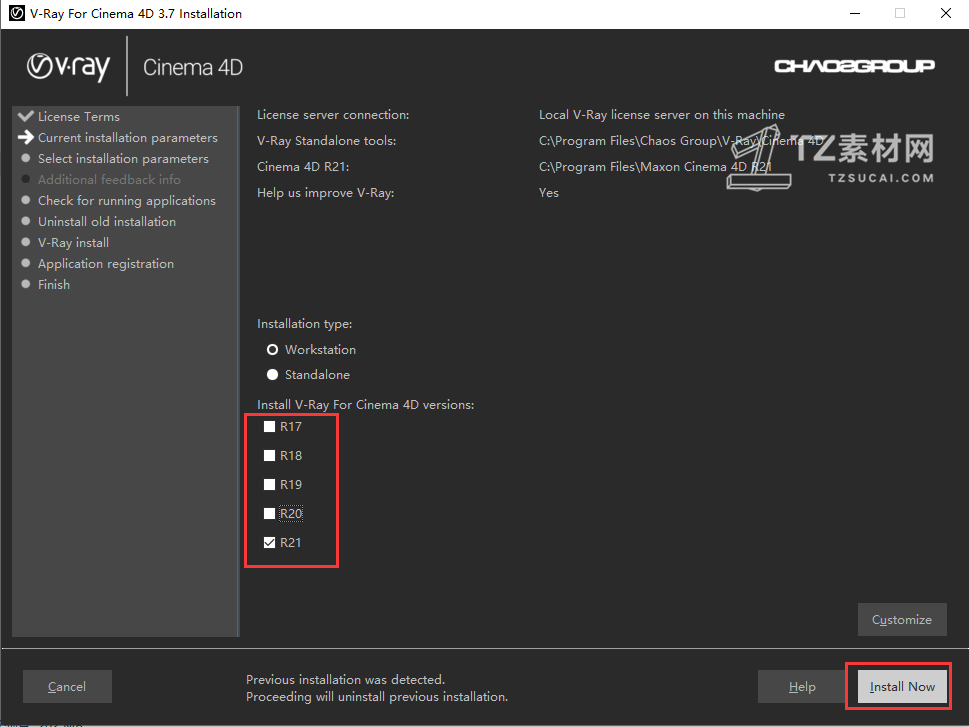Viewport: 969px width, 727px height.
Task: Click the Previous installation was detected message
Action: [x=345, y=680]
